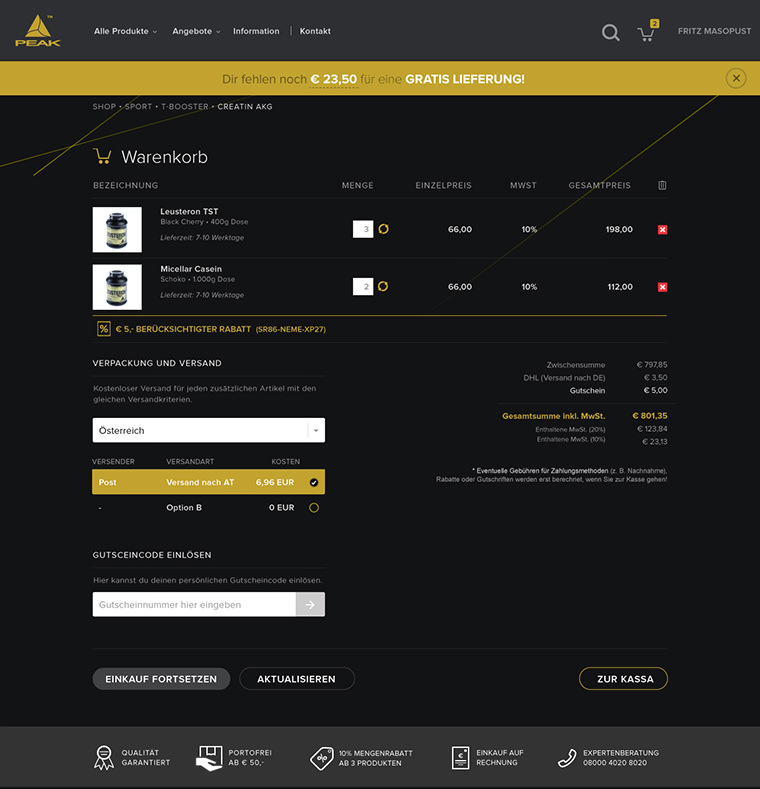The height and width of the screenshot is (789, 760).
Task: Click the Einkauf auf Rechnung invoice icon
Action: (460, 758)
